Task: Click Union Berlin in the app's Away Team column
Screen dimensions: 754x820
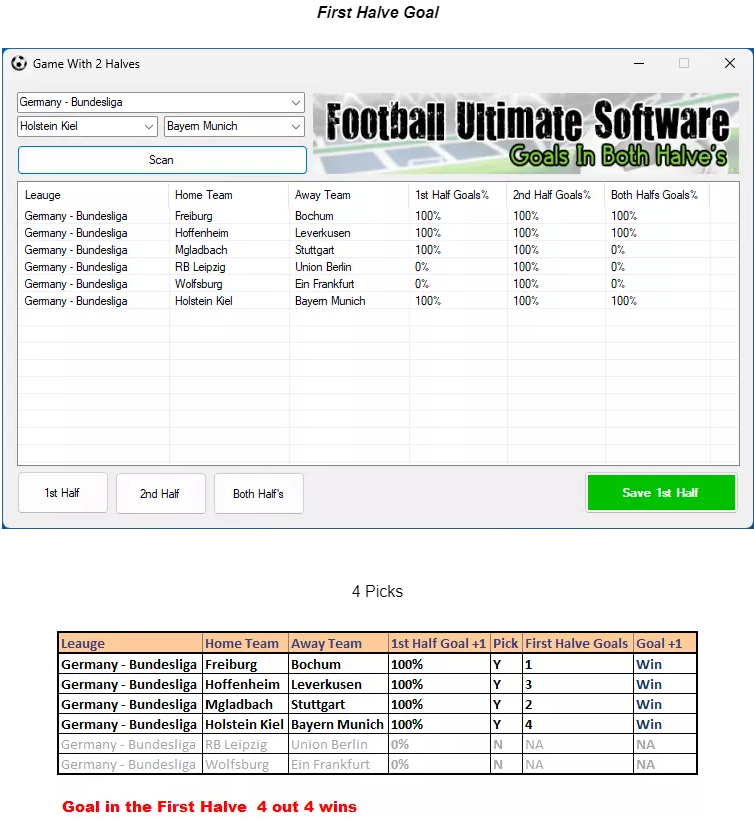Action: pyautogui.click(x=323, y=267)
